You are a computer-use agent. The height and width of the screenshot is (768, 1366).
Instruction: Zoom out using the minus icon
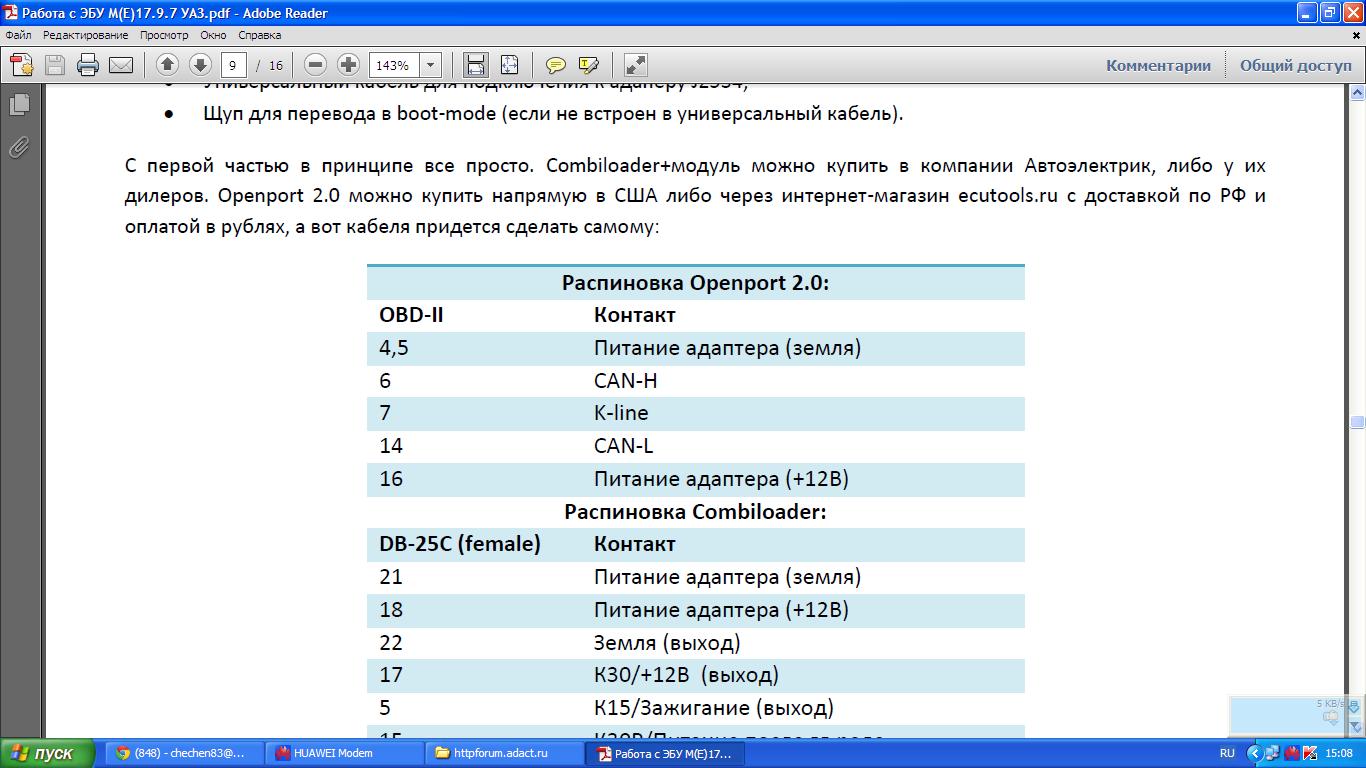tap(314, 64)
